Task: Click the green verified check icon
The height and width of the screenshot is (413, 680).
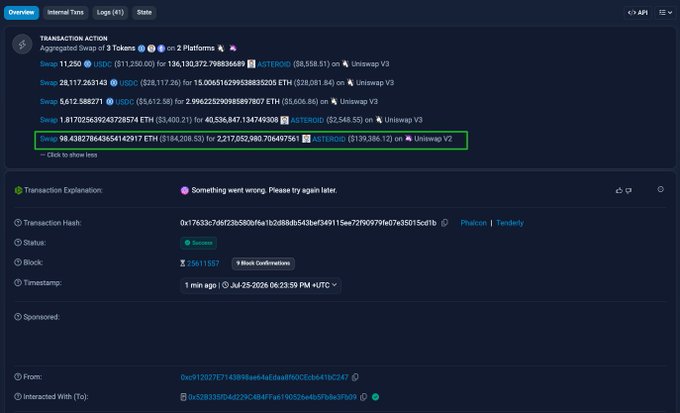Action: pos(376,397)
